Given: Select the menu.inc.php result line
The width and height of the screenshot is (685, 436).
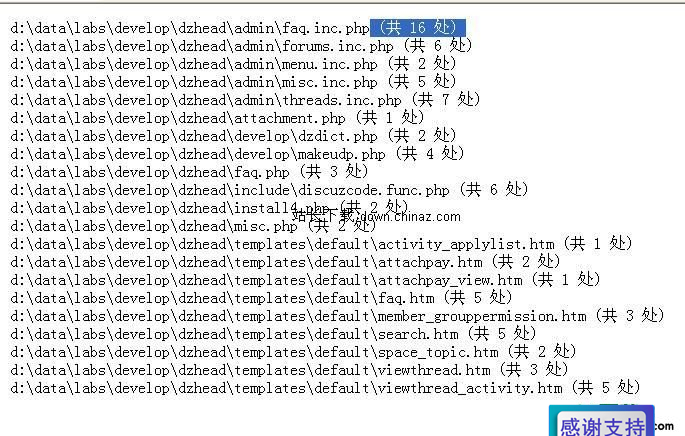Looking at the screenshot, I should click(x=233, y=64).
